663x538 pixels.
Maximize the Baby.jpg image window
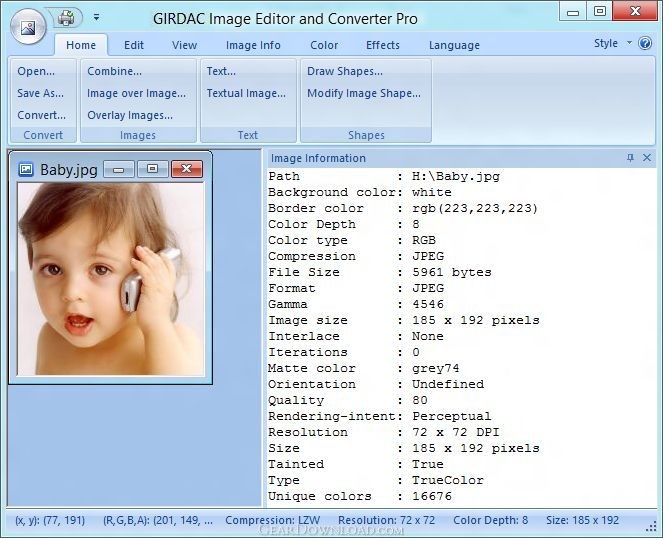tap(152, 169)
